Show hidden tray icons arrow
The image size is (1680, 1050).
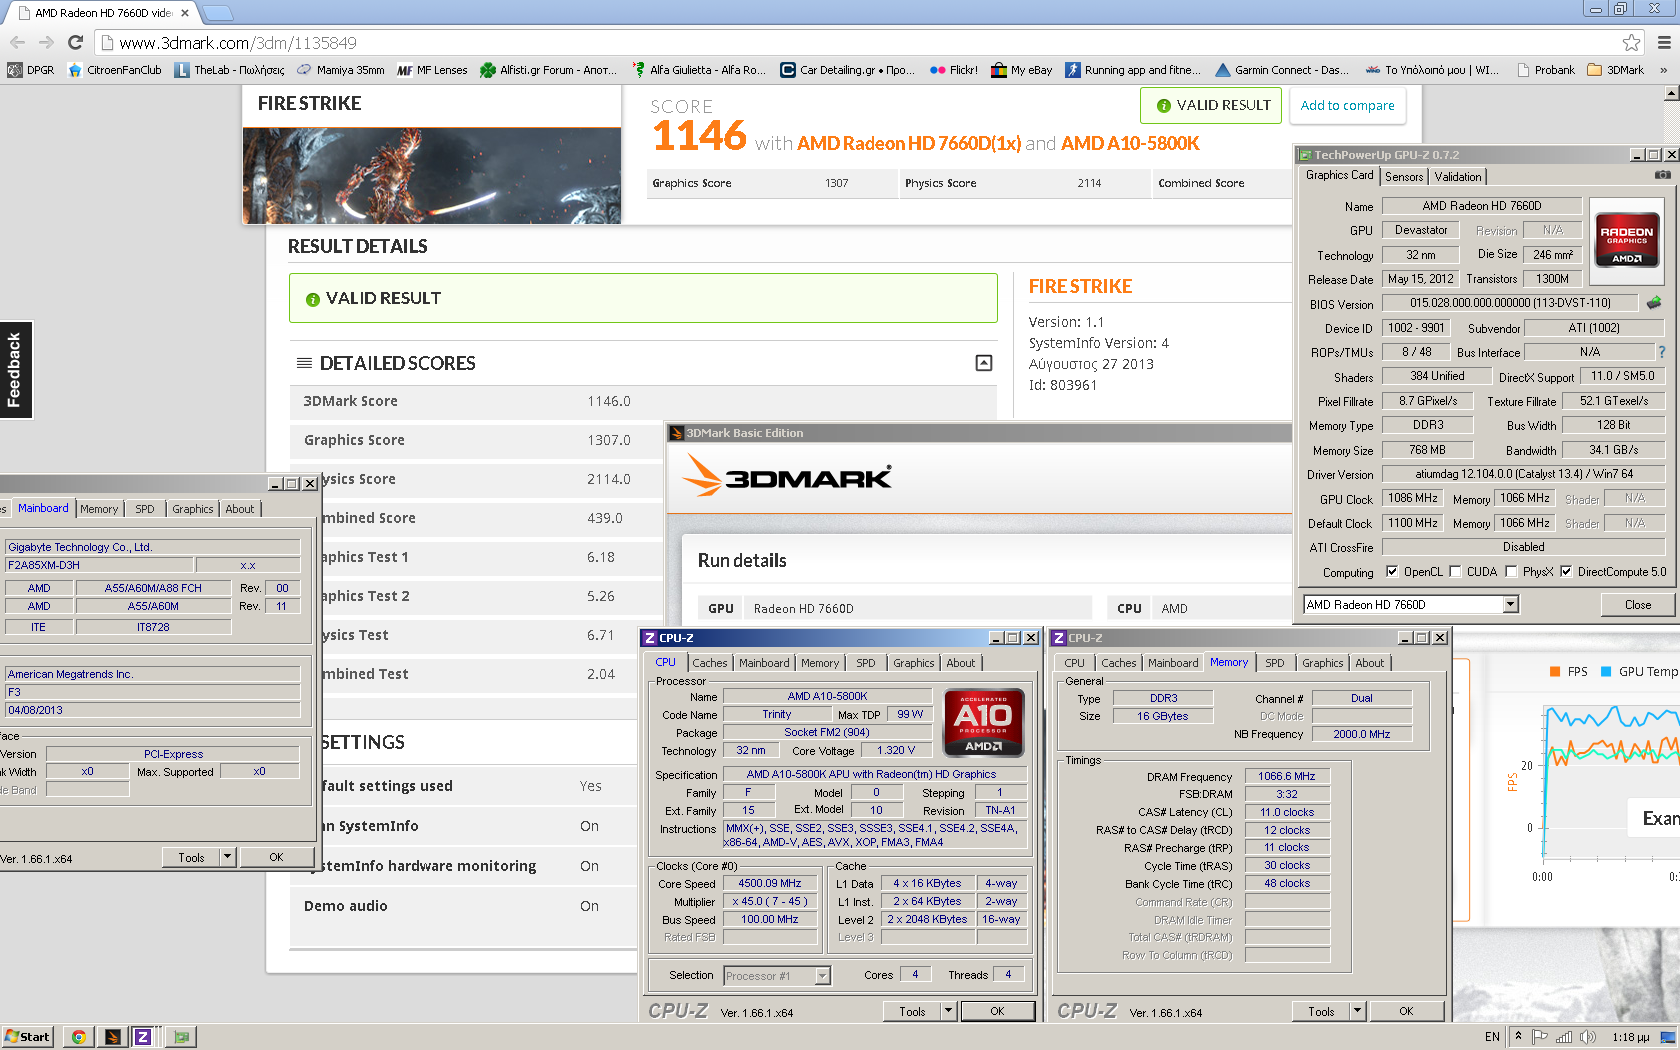pos(1518,1036)
